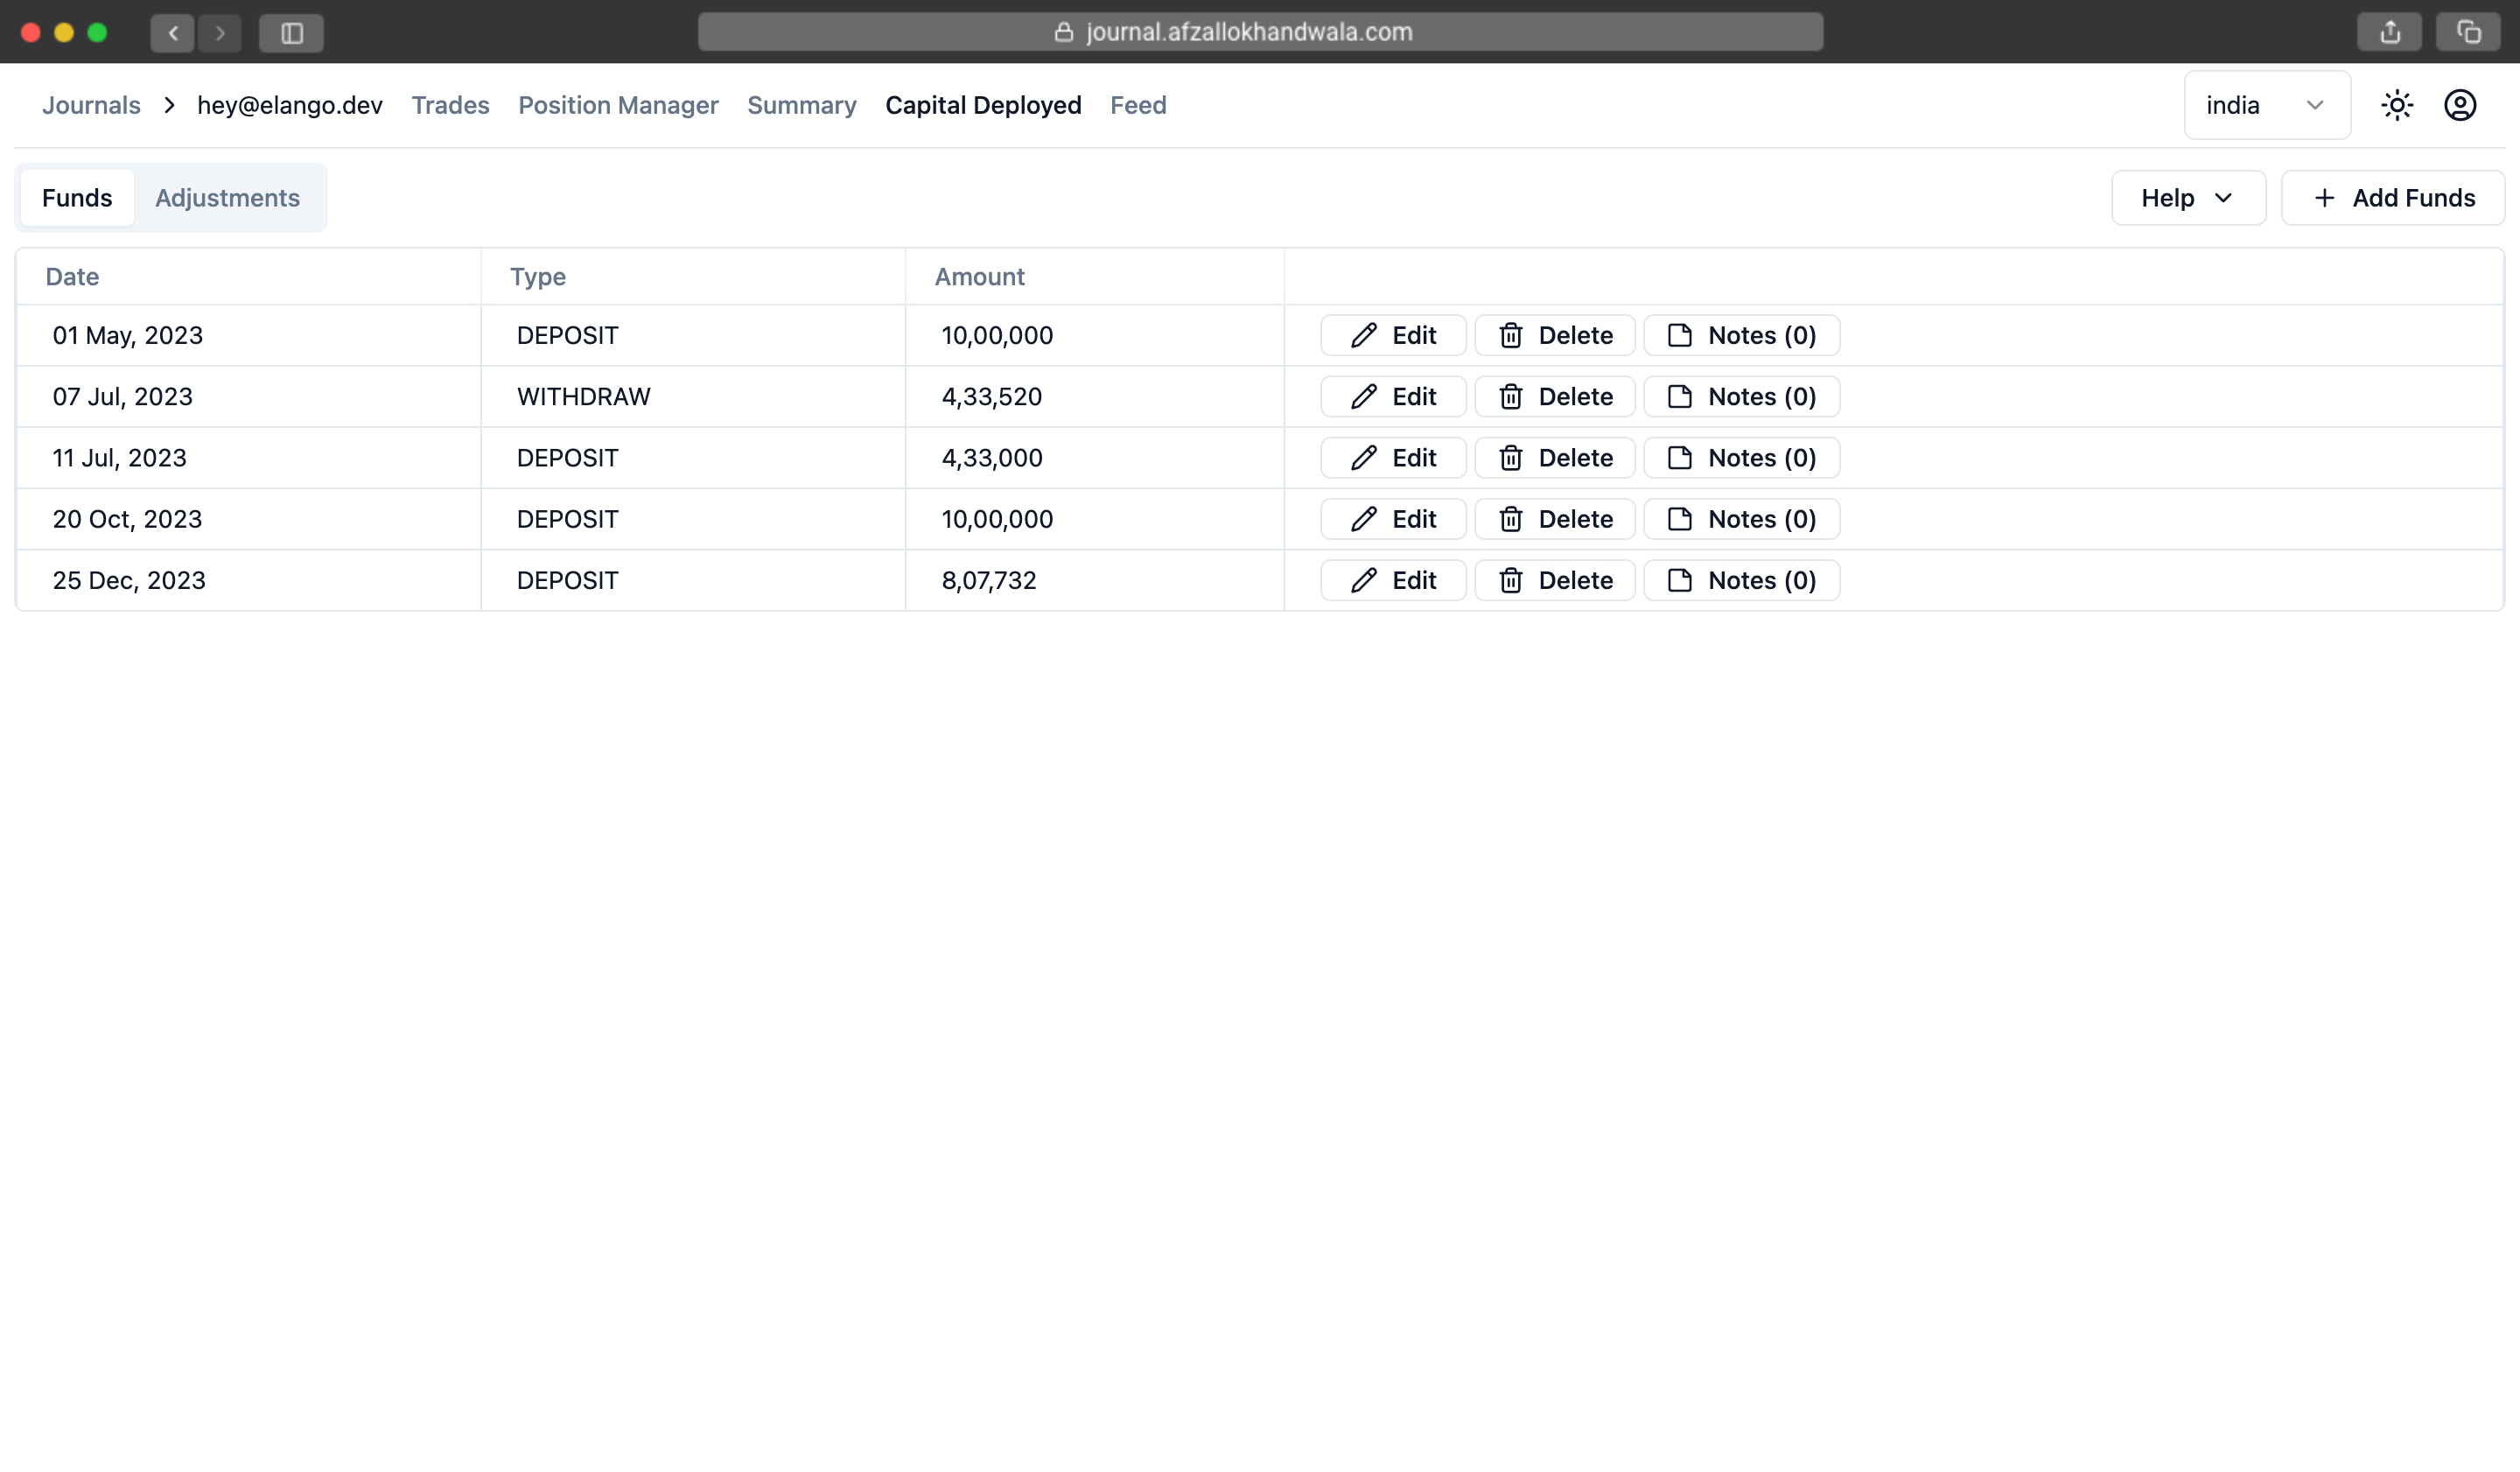Click the breadcrumb chevron after Journals
The height and width of the screenshot is (1472, 2520).
point(169,105)
